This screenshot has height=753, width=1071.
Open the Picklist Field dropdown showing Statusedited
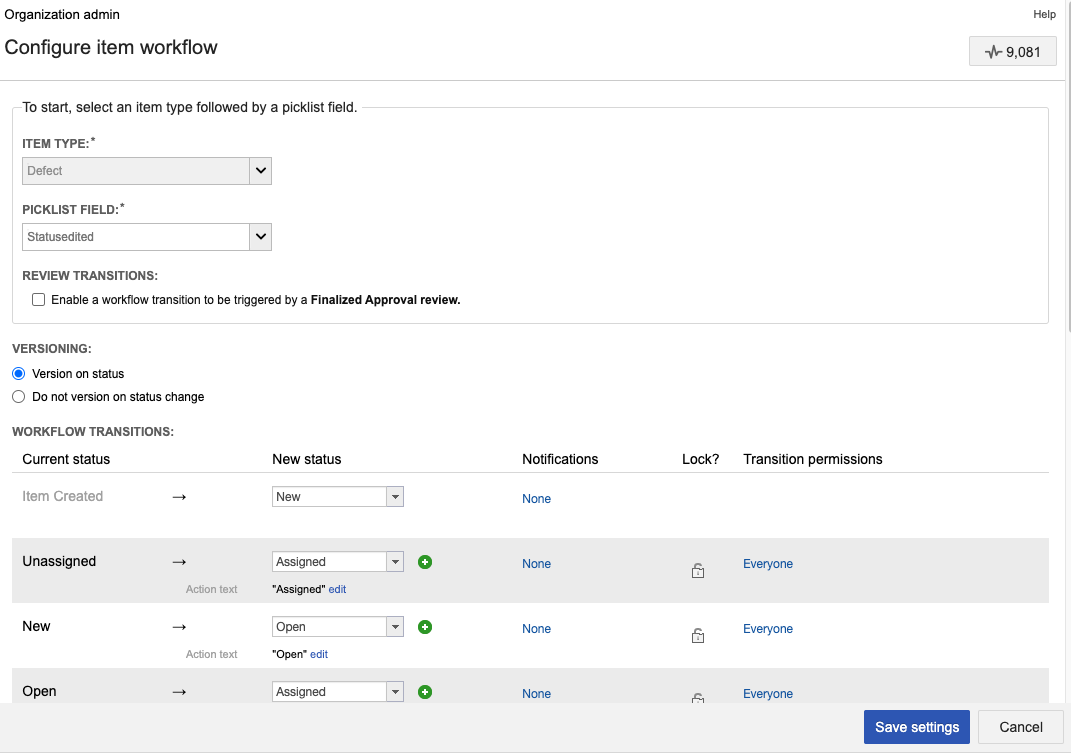(x=260, y=236)
